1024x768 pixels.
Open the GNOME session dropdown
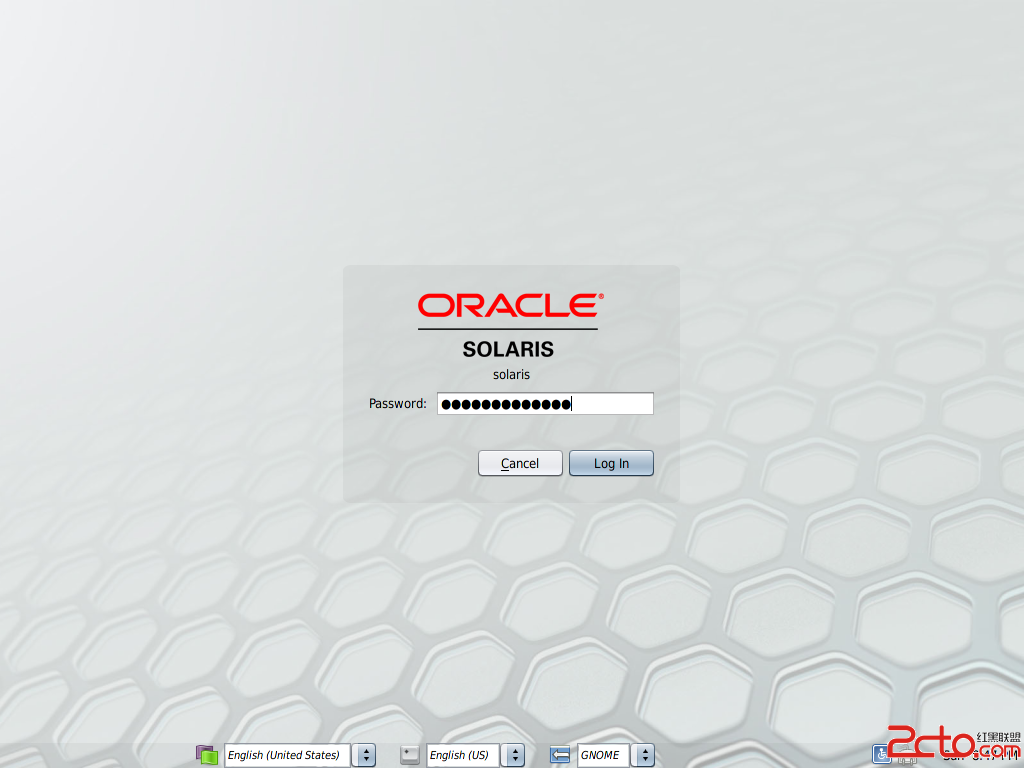(616, 755)
